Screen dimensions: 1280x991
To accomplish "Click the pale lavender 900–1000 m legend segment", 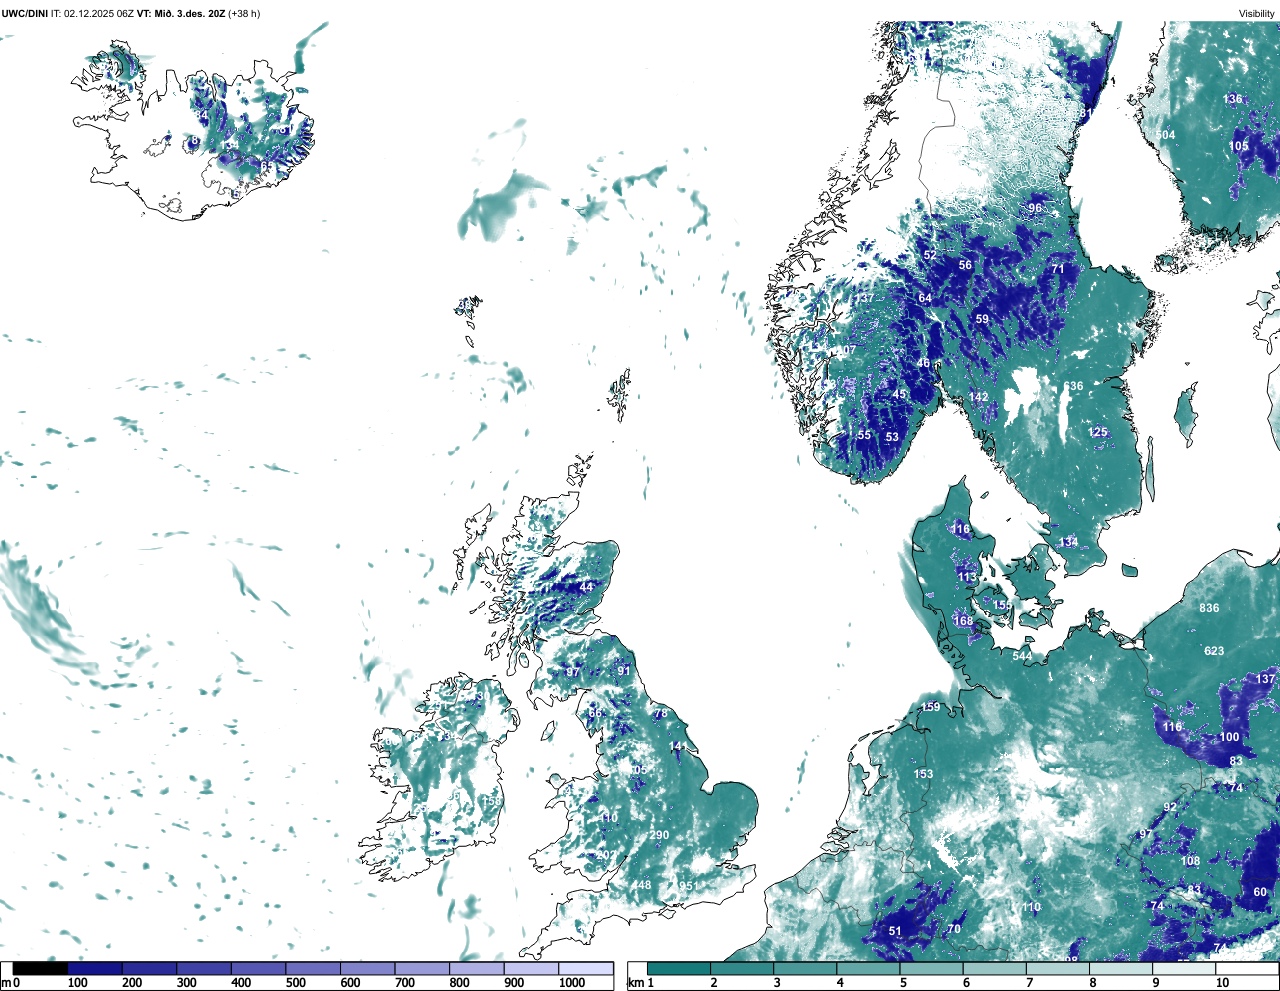I will point(531,968).
